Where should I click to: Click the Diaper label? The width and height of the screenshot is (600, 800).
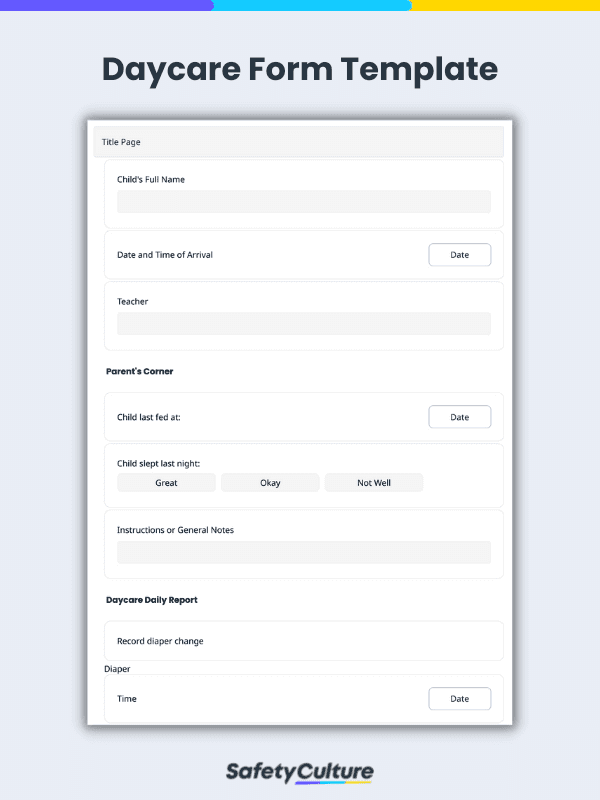click(117, 669)
